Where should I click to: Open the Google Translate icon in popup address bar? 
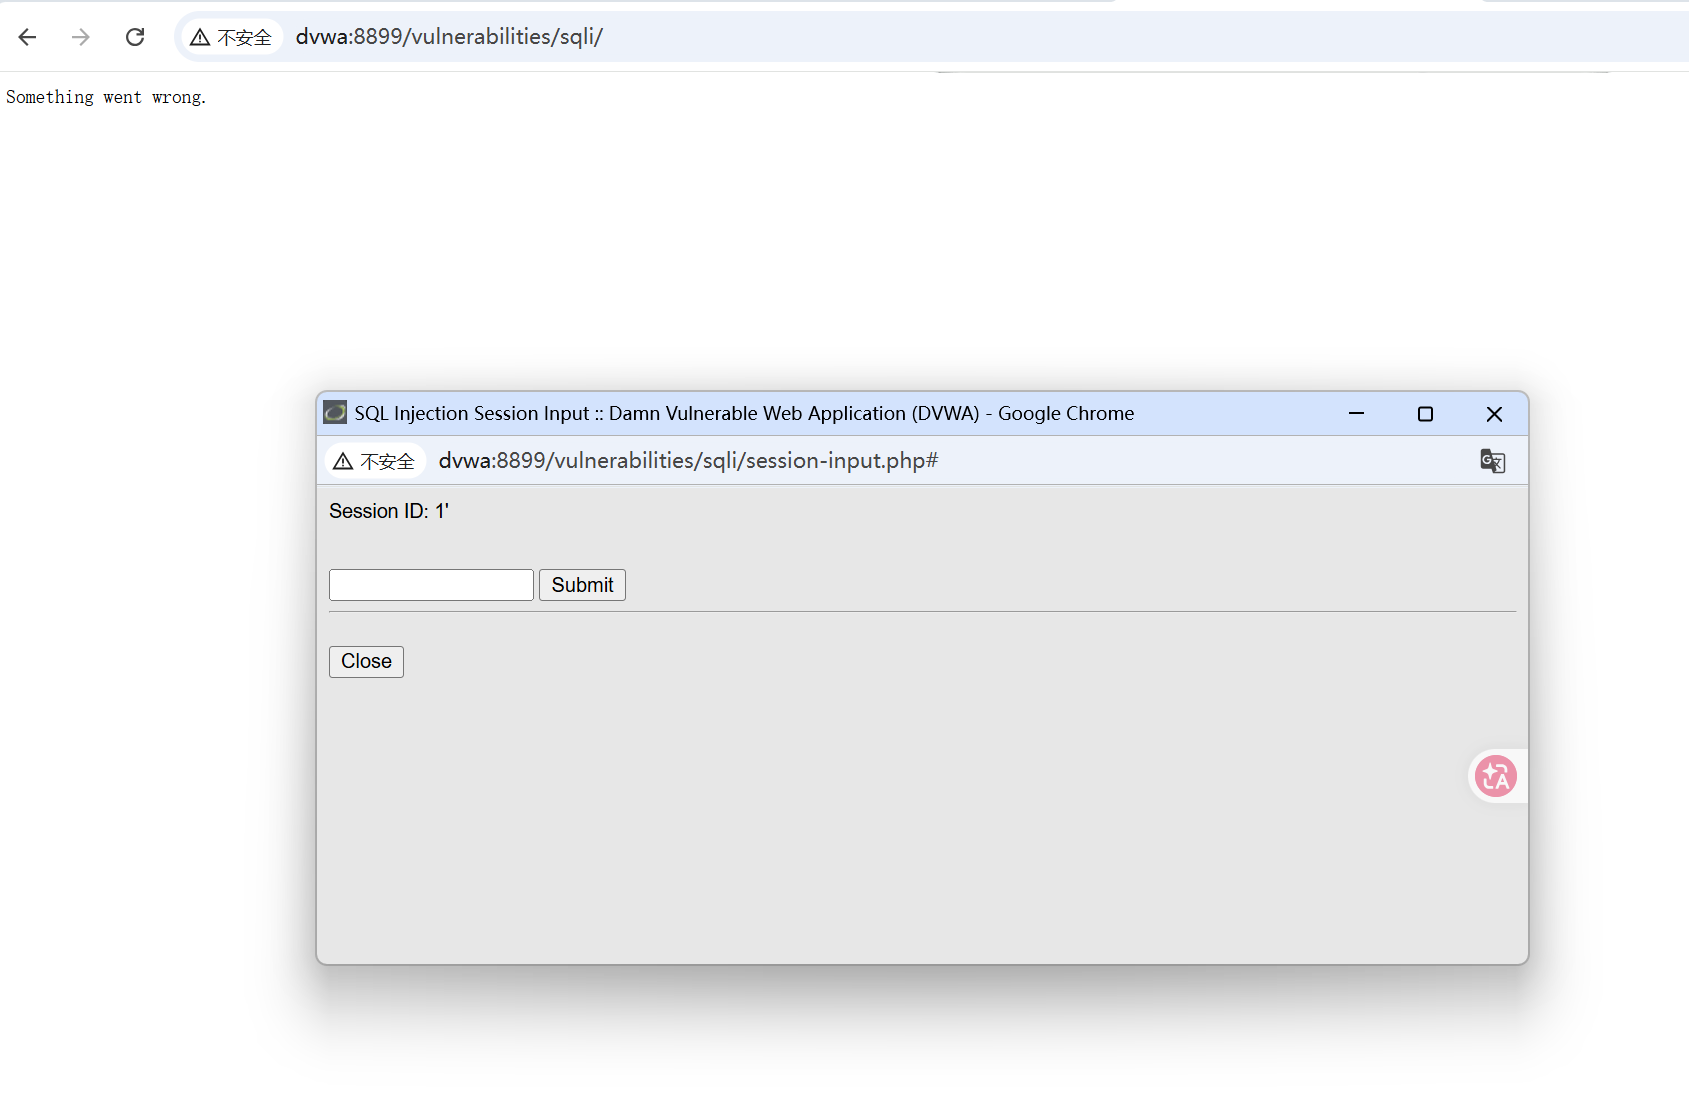(x=1492, y=461)
